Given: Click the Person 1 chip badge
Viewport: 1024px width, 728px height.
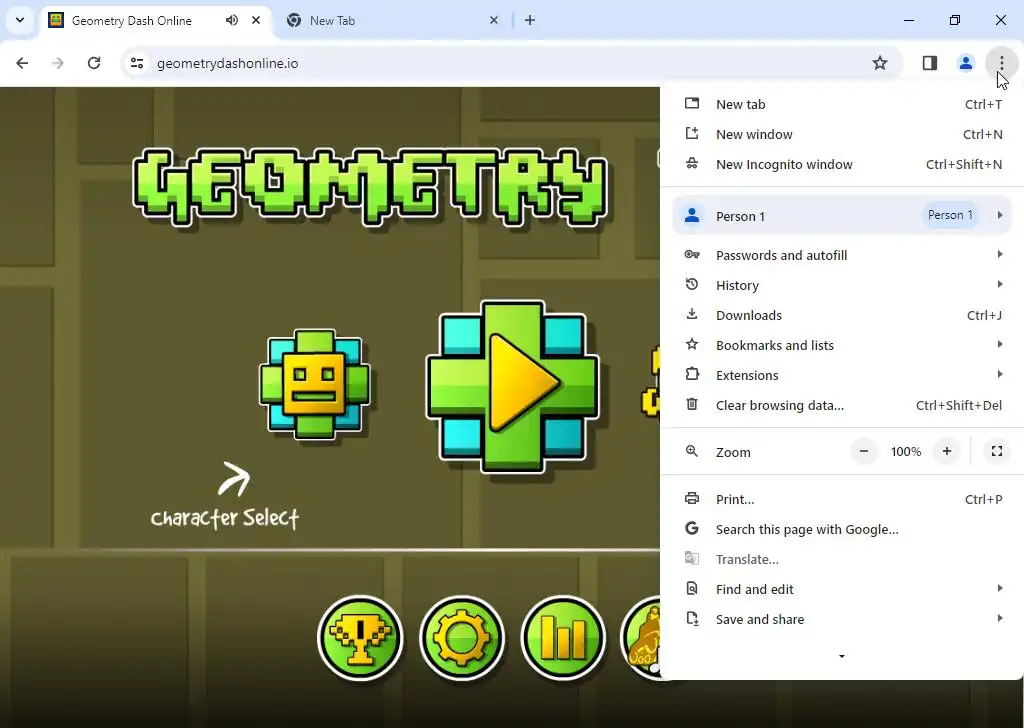Looking at the screenshot, I should point(950,215).
